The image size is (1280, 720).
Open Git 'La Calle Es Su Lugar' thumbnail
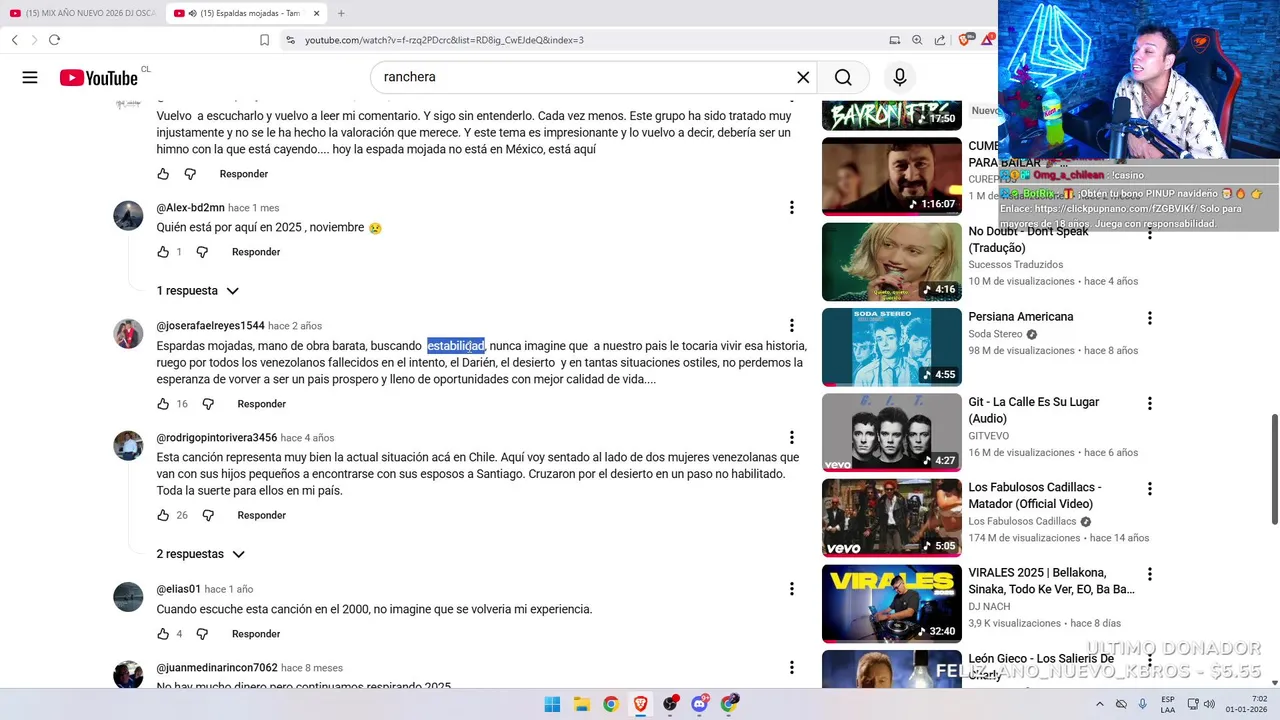[x=891, y=432]
